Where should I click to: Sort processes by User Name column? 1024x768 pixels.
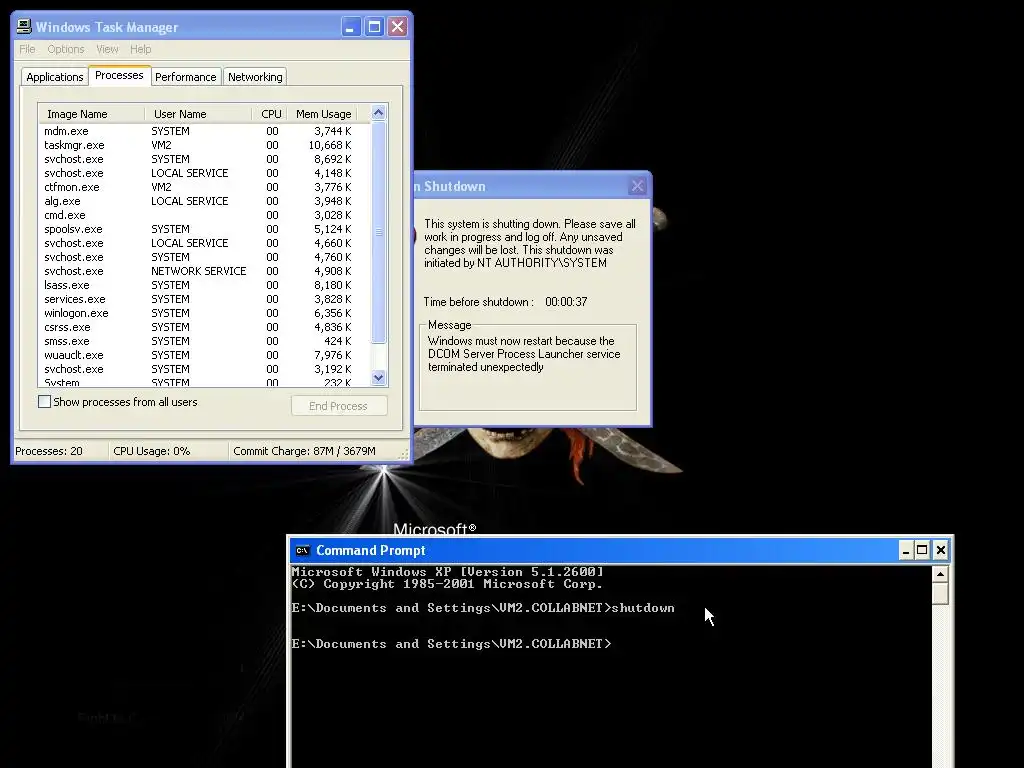(198, 114)
